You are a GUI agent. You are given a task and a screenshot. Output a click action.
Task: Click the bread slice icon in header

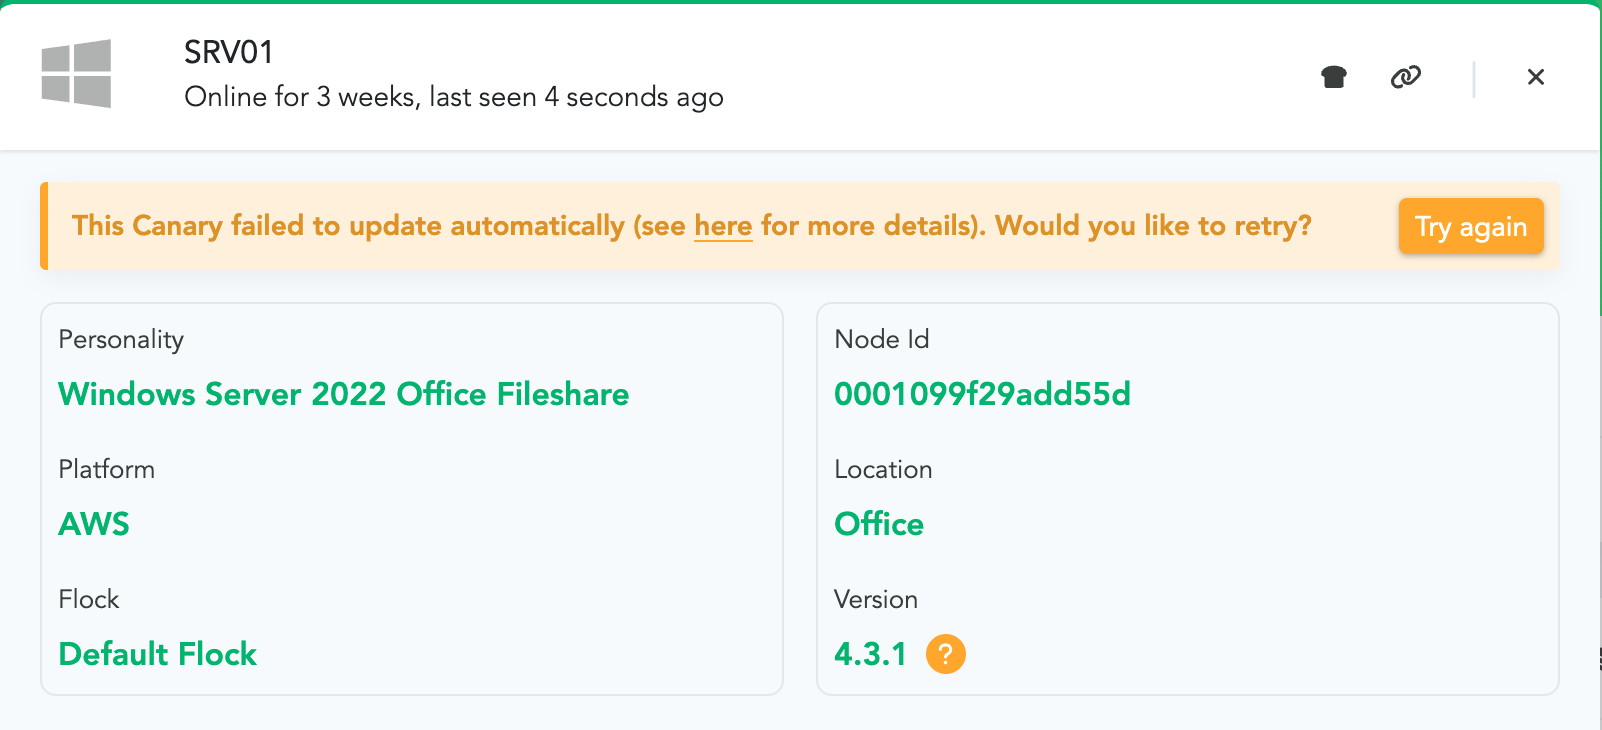click(x=1333, y=77)
